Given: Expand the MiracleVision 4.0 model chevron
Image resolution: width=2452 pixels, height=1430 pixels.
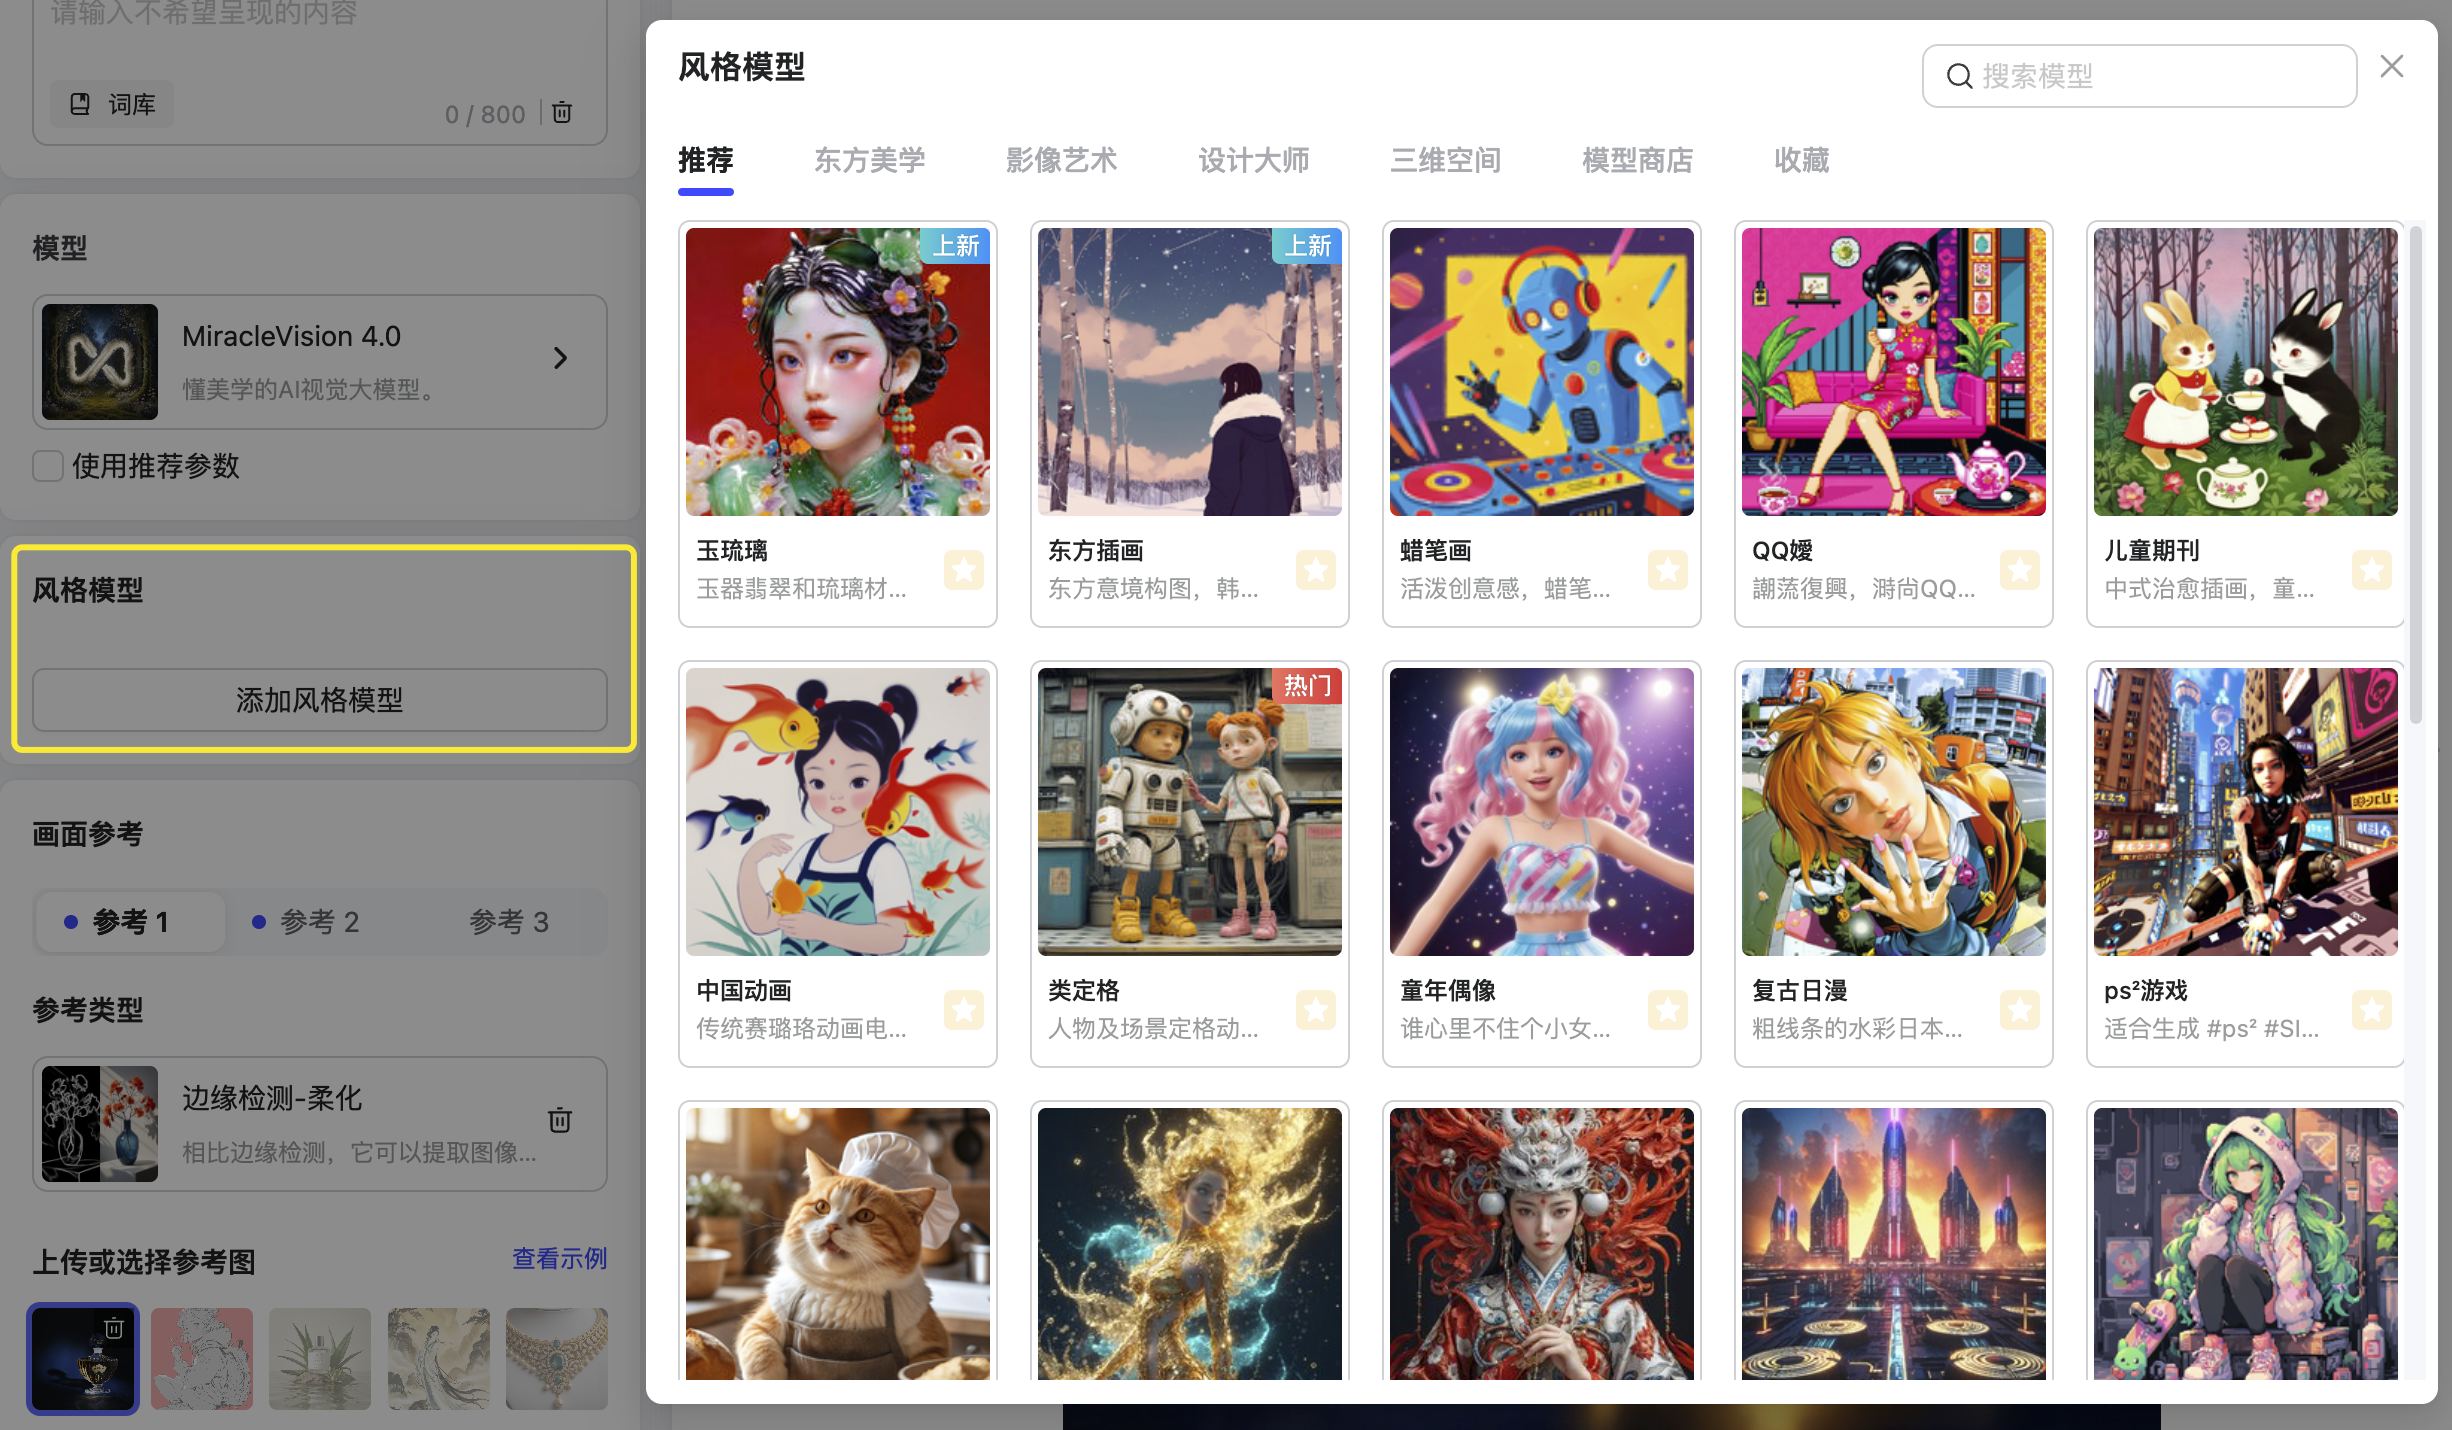Looking at the screenshot, I should [561, 358].
